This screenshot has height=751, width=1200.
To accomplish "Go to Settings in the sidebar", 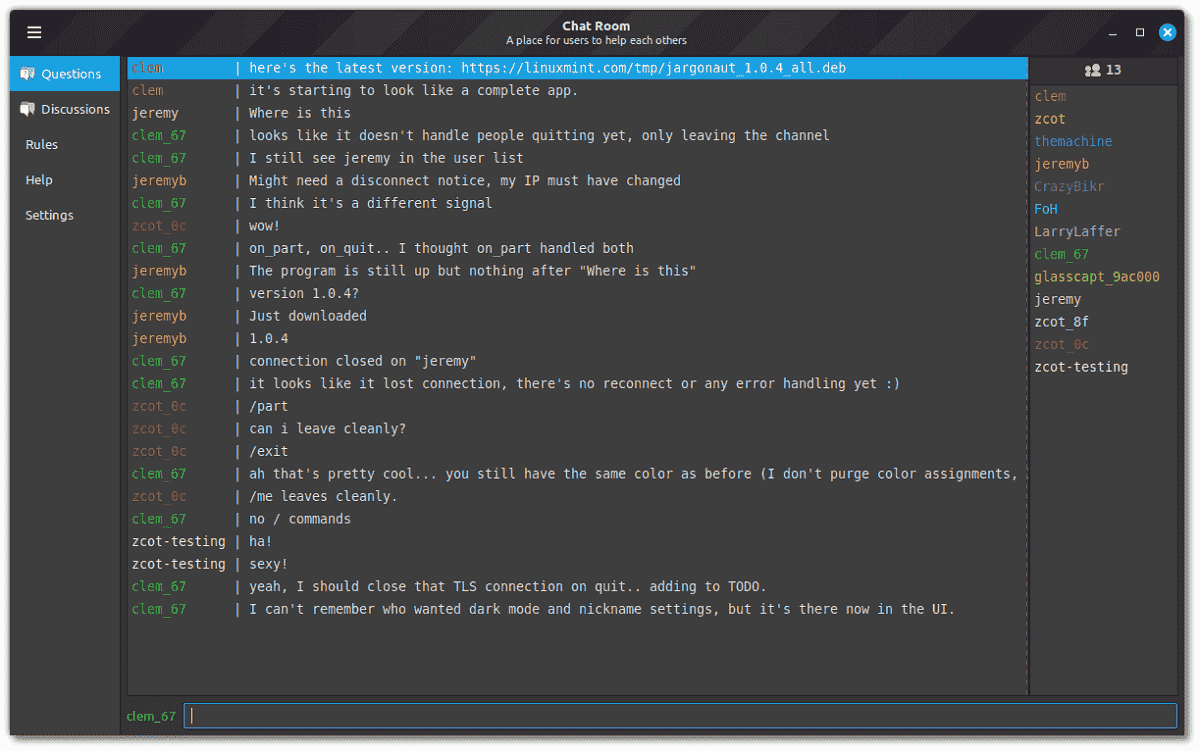I will (x=49, y=215).
